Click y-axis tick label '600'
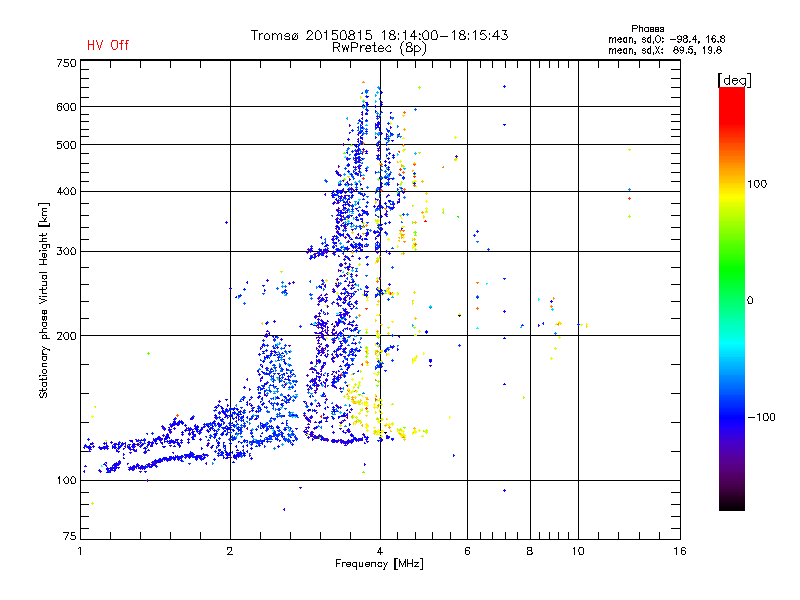The height and width of the screenshot is (600, 800). coord(66,107)
